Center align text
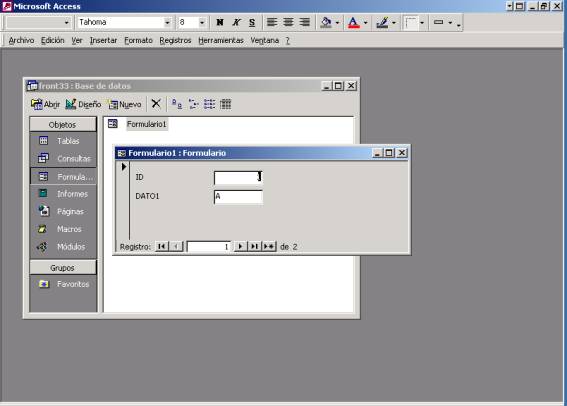The height and width of the screenshot is (406, 567). 288,22
